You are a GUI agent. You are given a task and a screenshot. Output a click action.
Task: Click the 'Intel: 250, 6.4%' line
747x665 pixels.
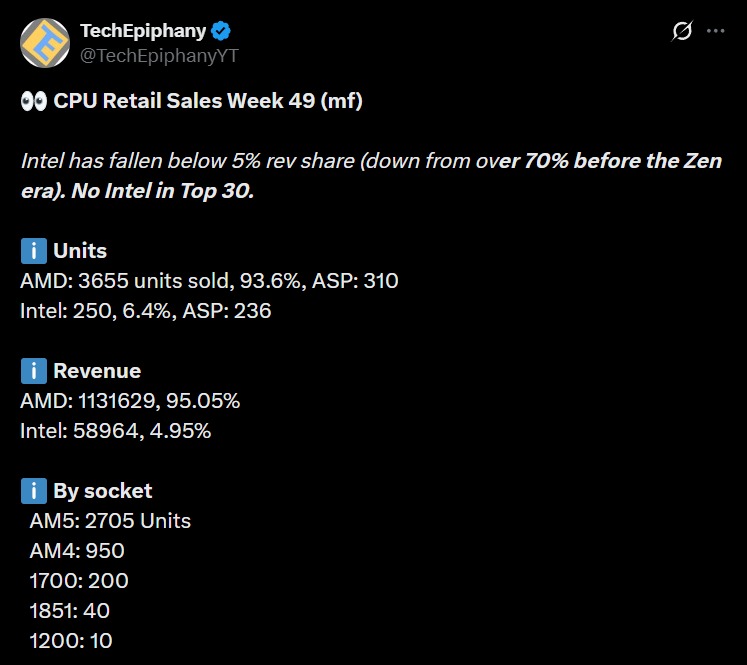[x=146, y=311]
